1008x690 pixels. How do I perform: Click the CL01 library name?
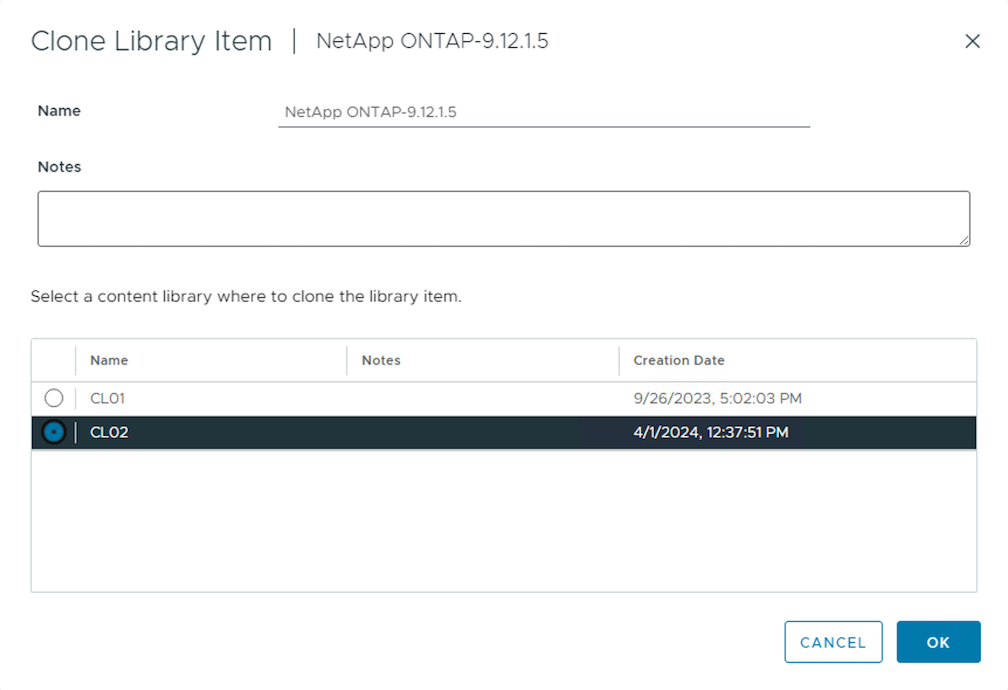(x=108, y=399)
